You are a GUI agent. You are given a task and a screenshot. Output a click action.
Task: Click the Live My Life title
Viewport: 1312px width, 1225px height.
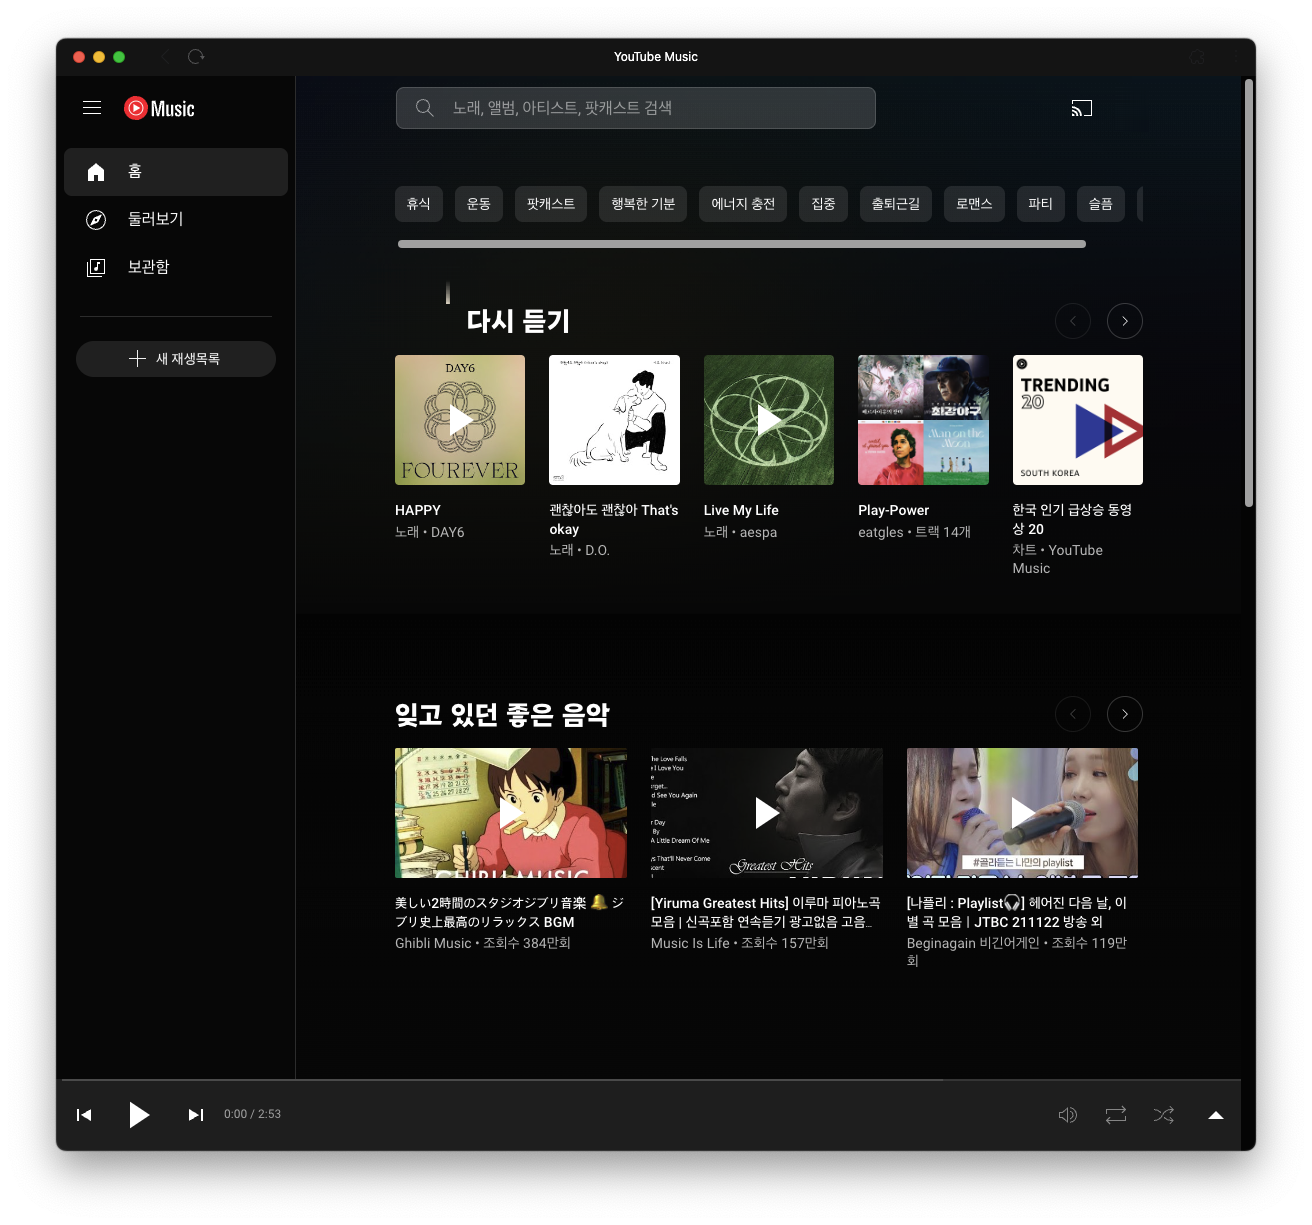[741, 510]
